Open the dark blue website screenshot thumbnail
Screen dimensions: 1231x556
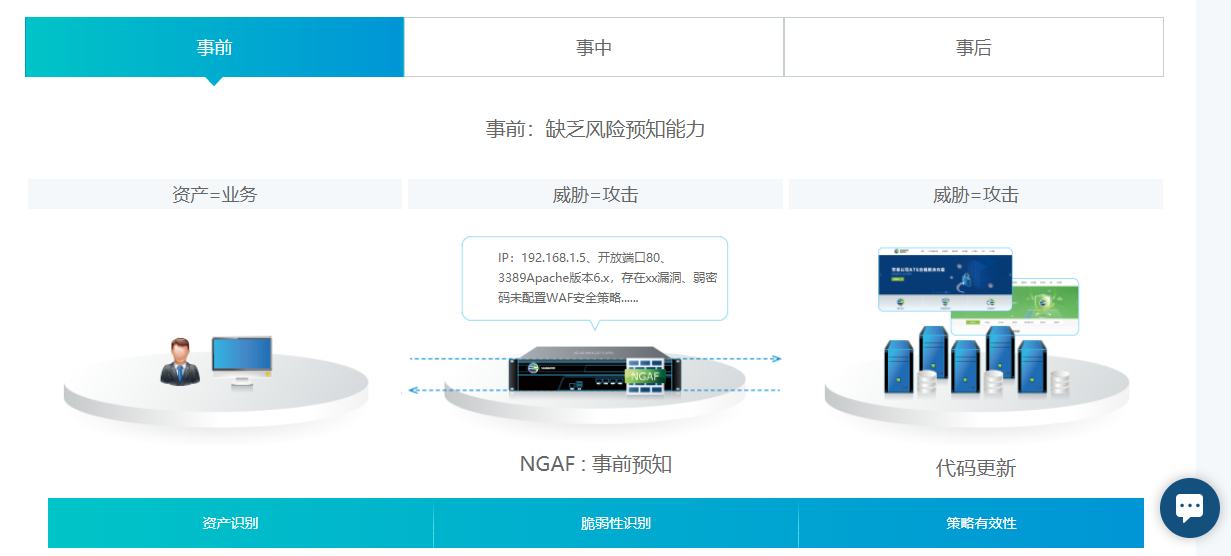(x=944, y=278)
